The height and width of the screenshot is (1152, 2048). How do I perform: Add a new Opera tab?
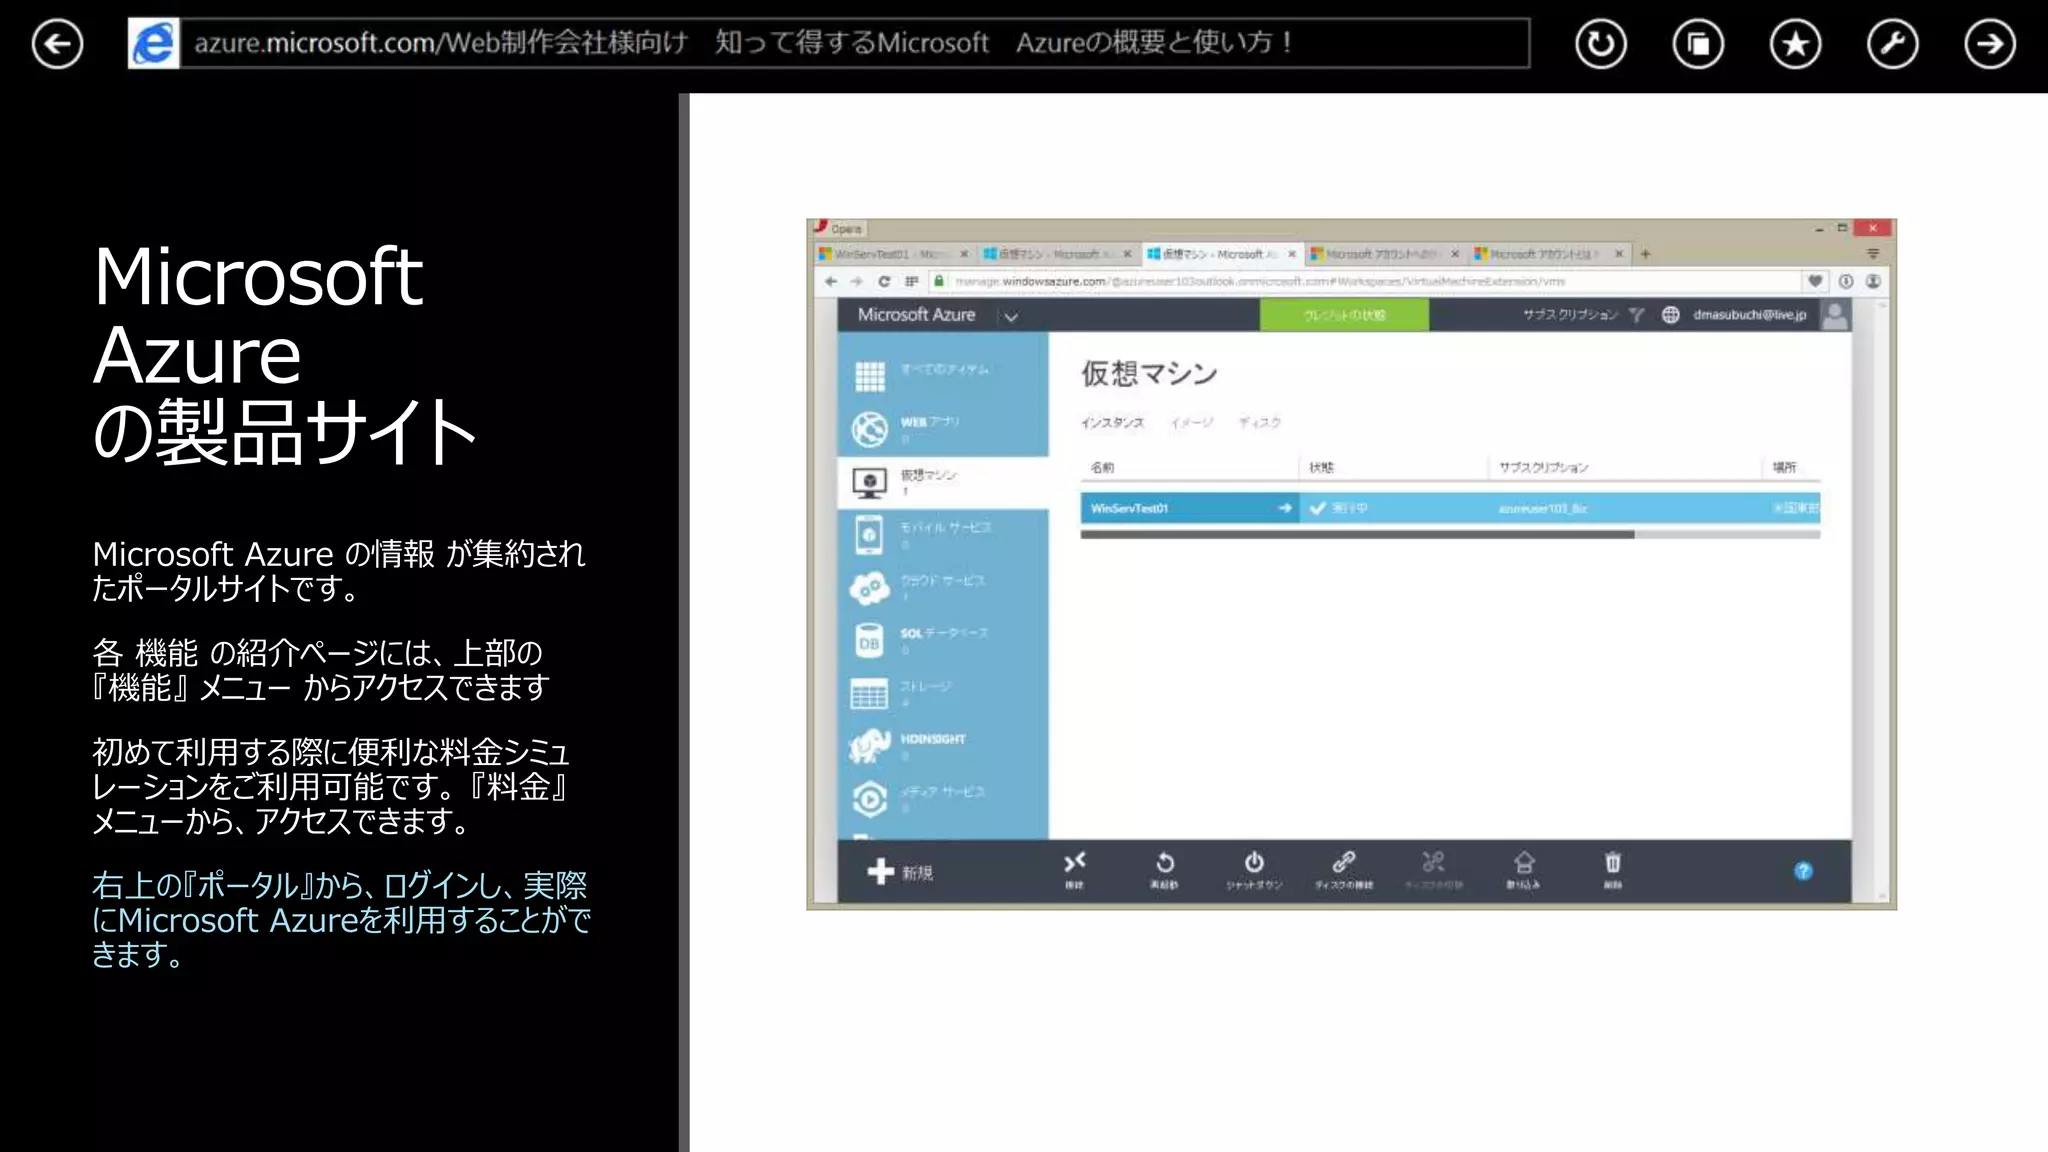pos(1645,254)
